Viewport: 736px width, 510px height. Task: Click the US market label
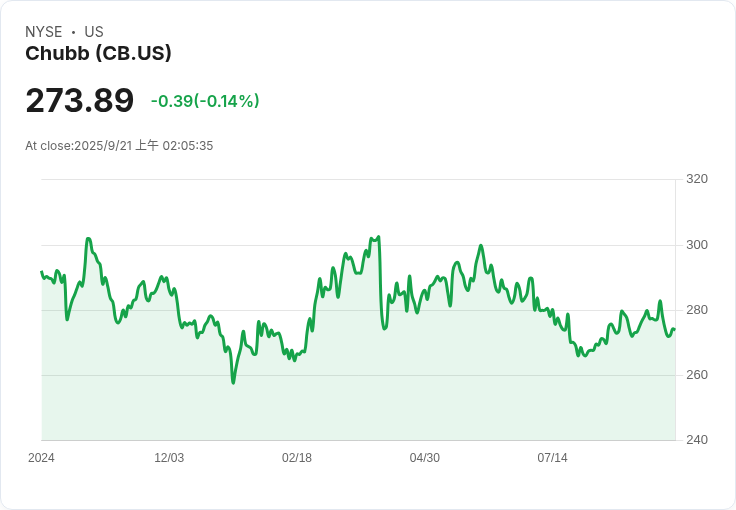[x=94, y=32]
